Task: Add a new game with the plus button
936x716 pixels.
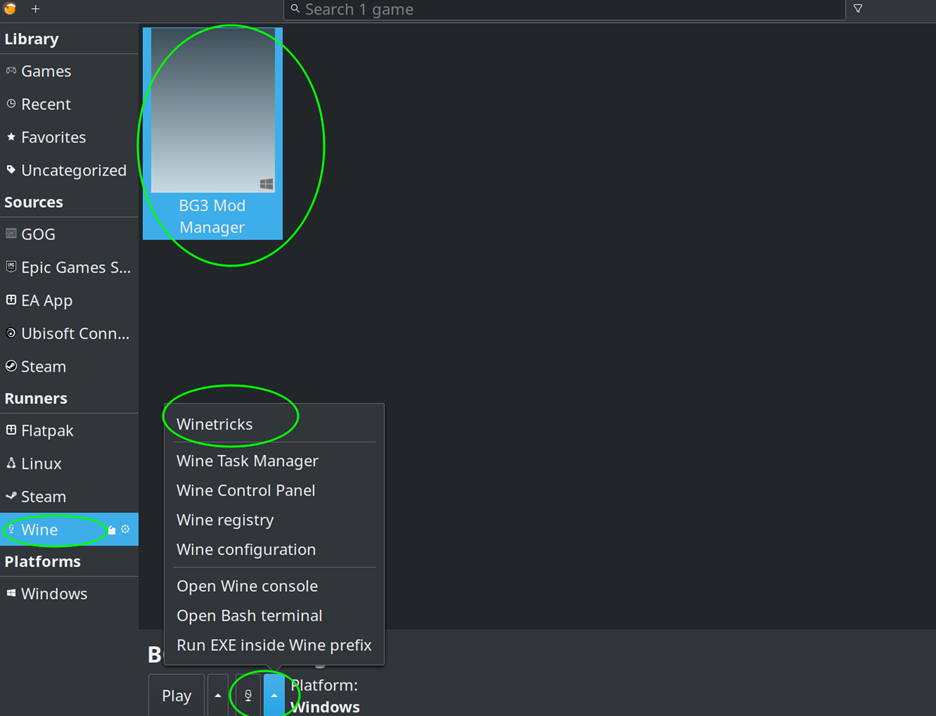Action: 35,9
